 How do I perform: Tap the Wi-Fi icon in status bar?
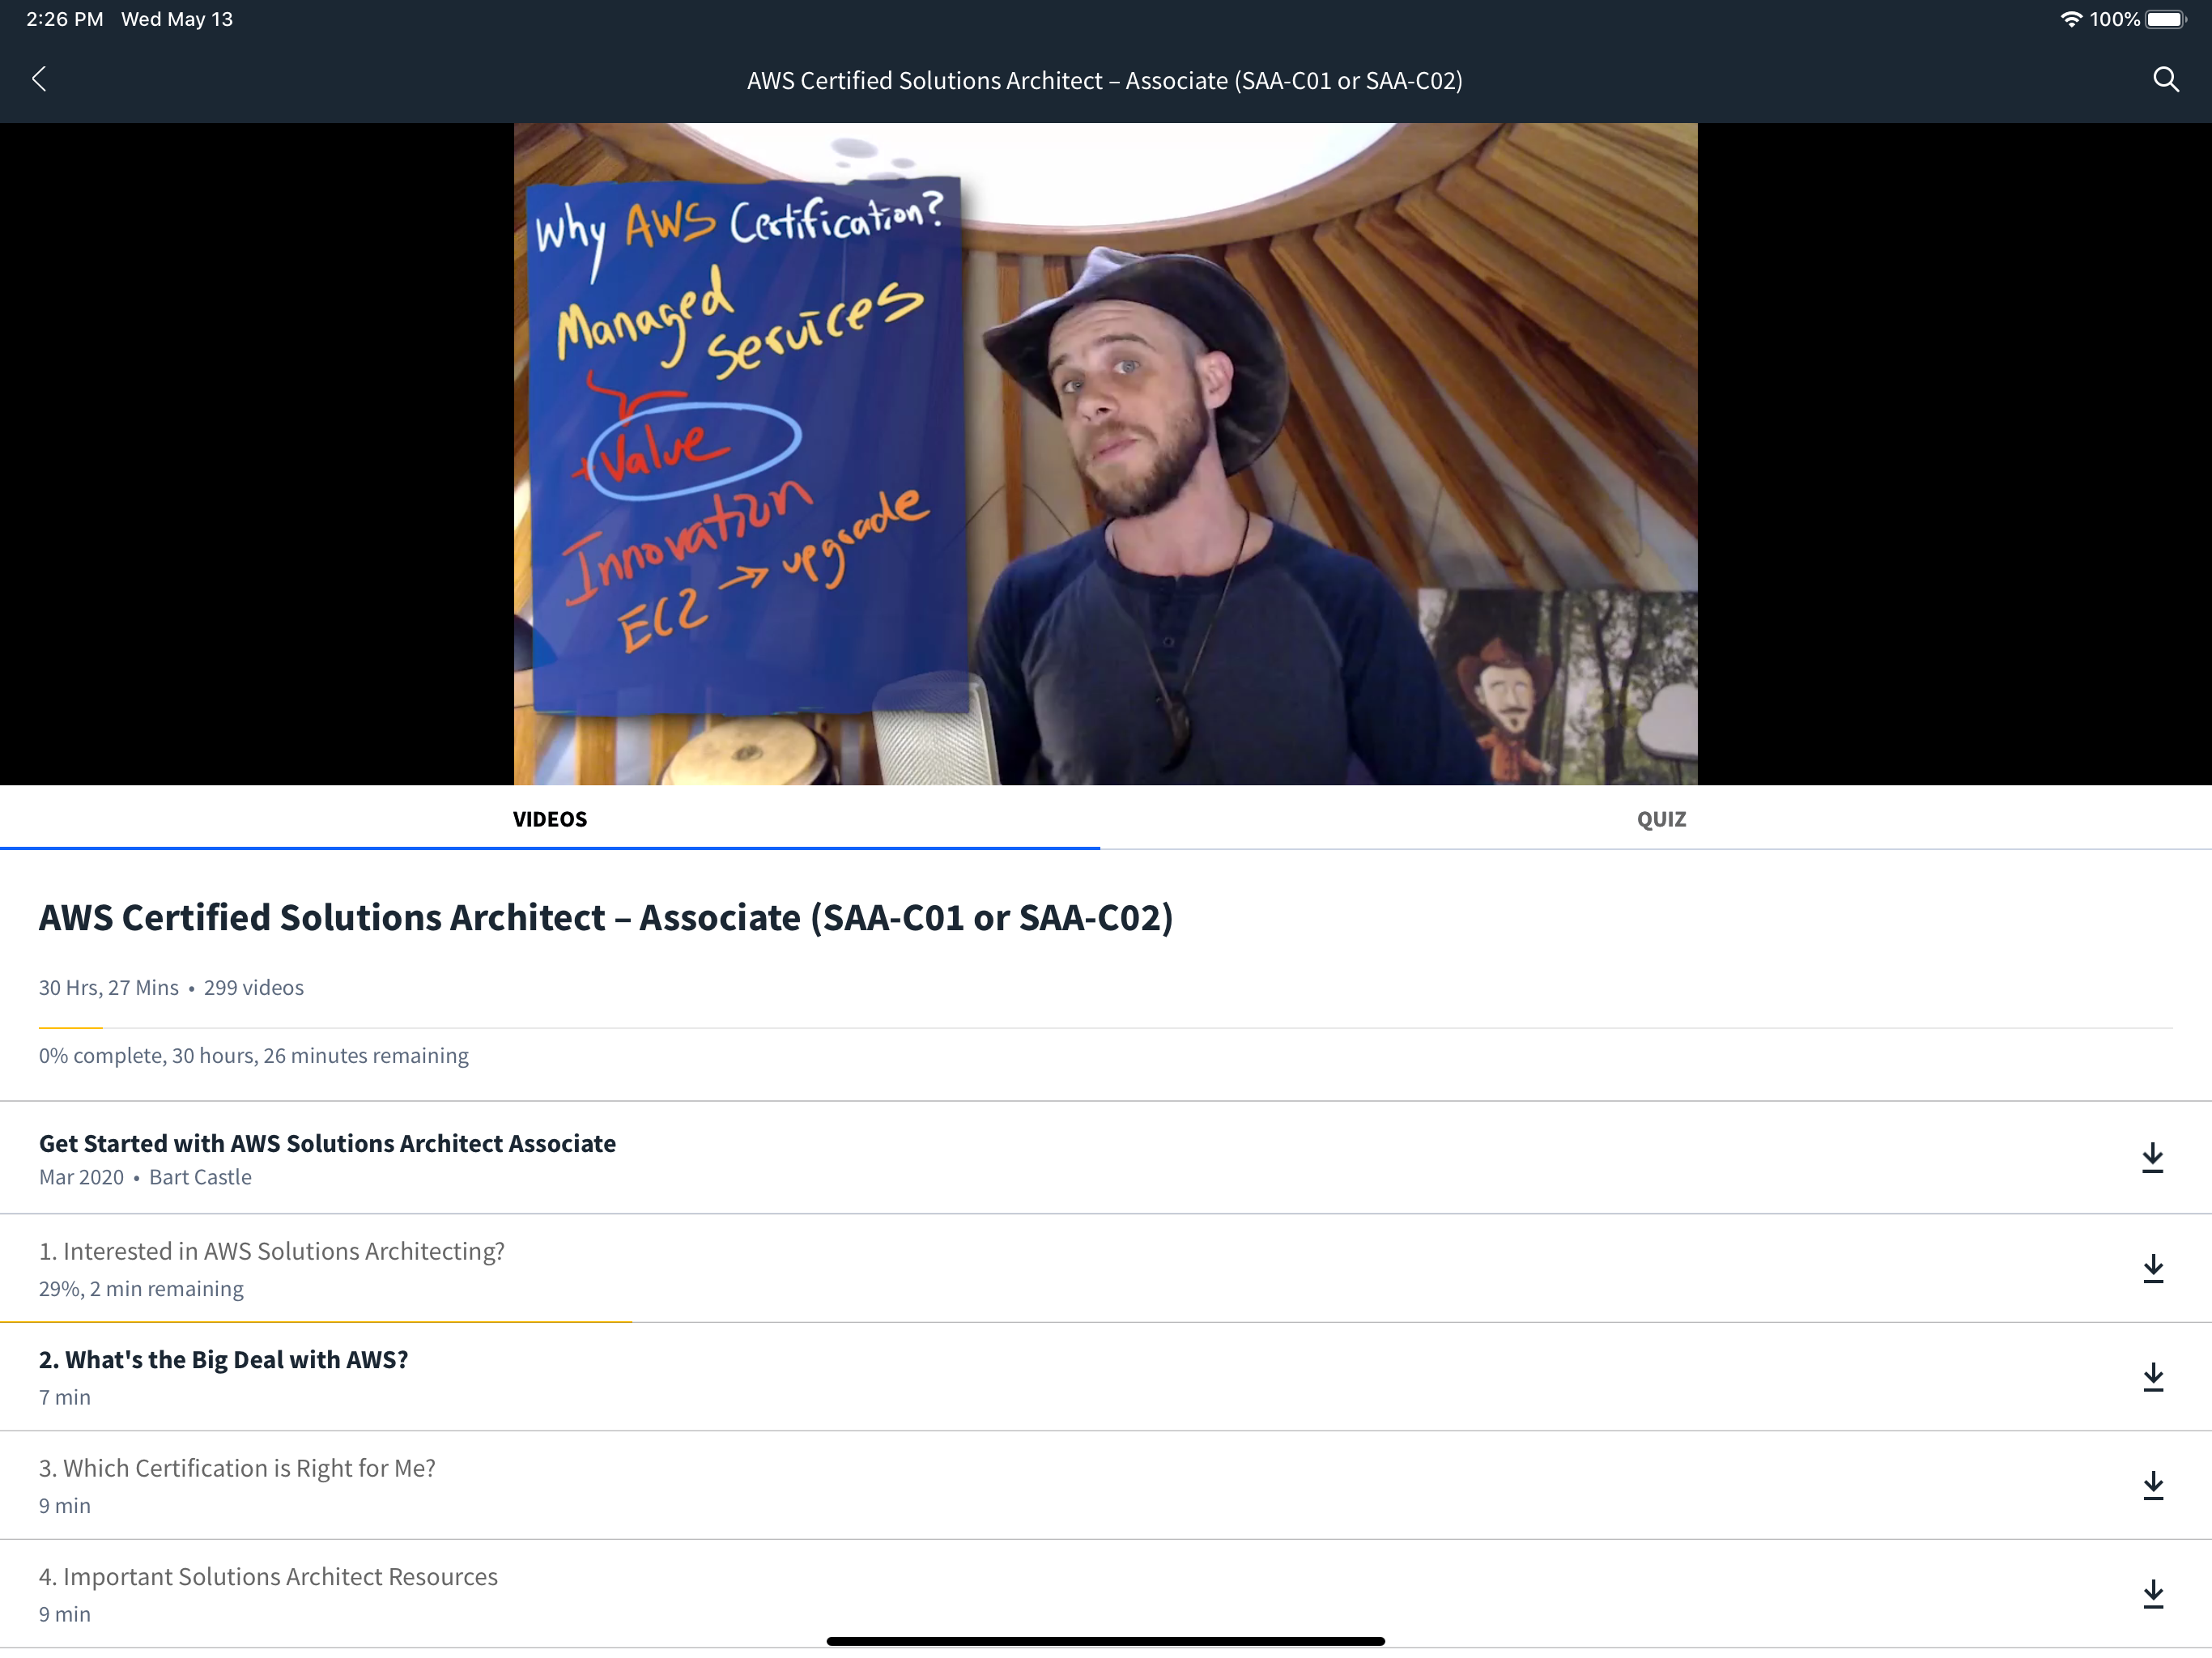(x=2071, y=19)
